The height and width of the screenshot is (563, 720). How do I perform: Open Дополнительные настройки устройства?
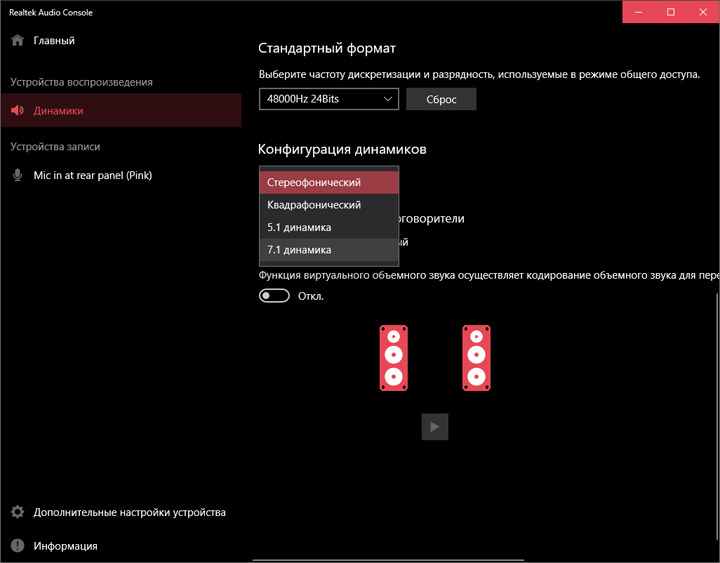[121, 512]
